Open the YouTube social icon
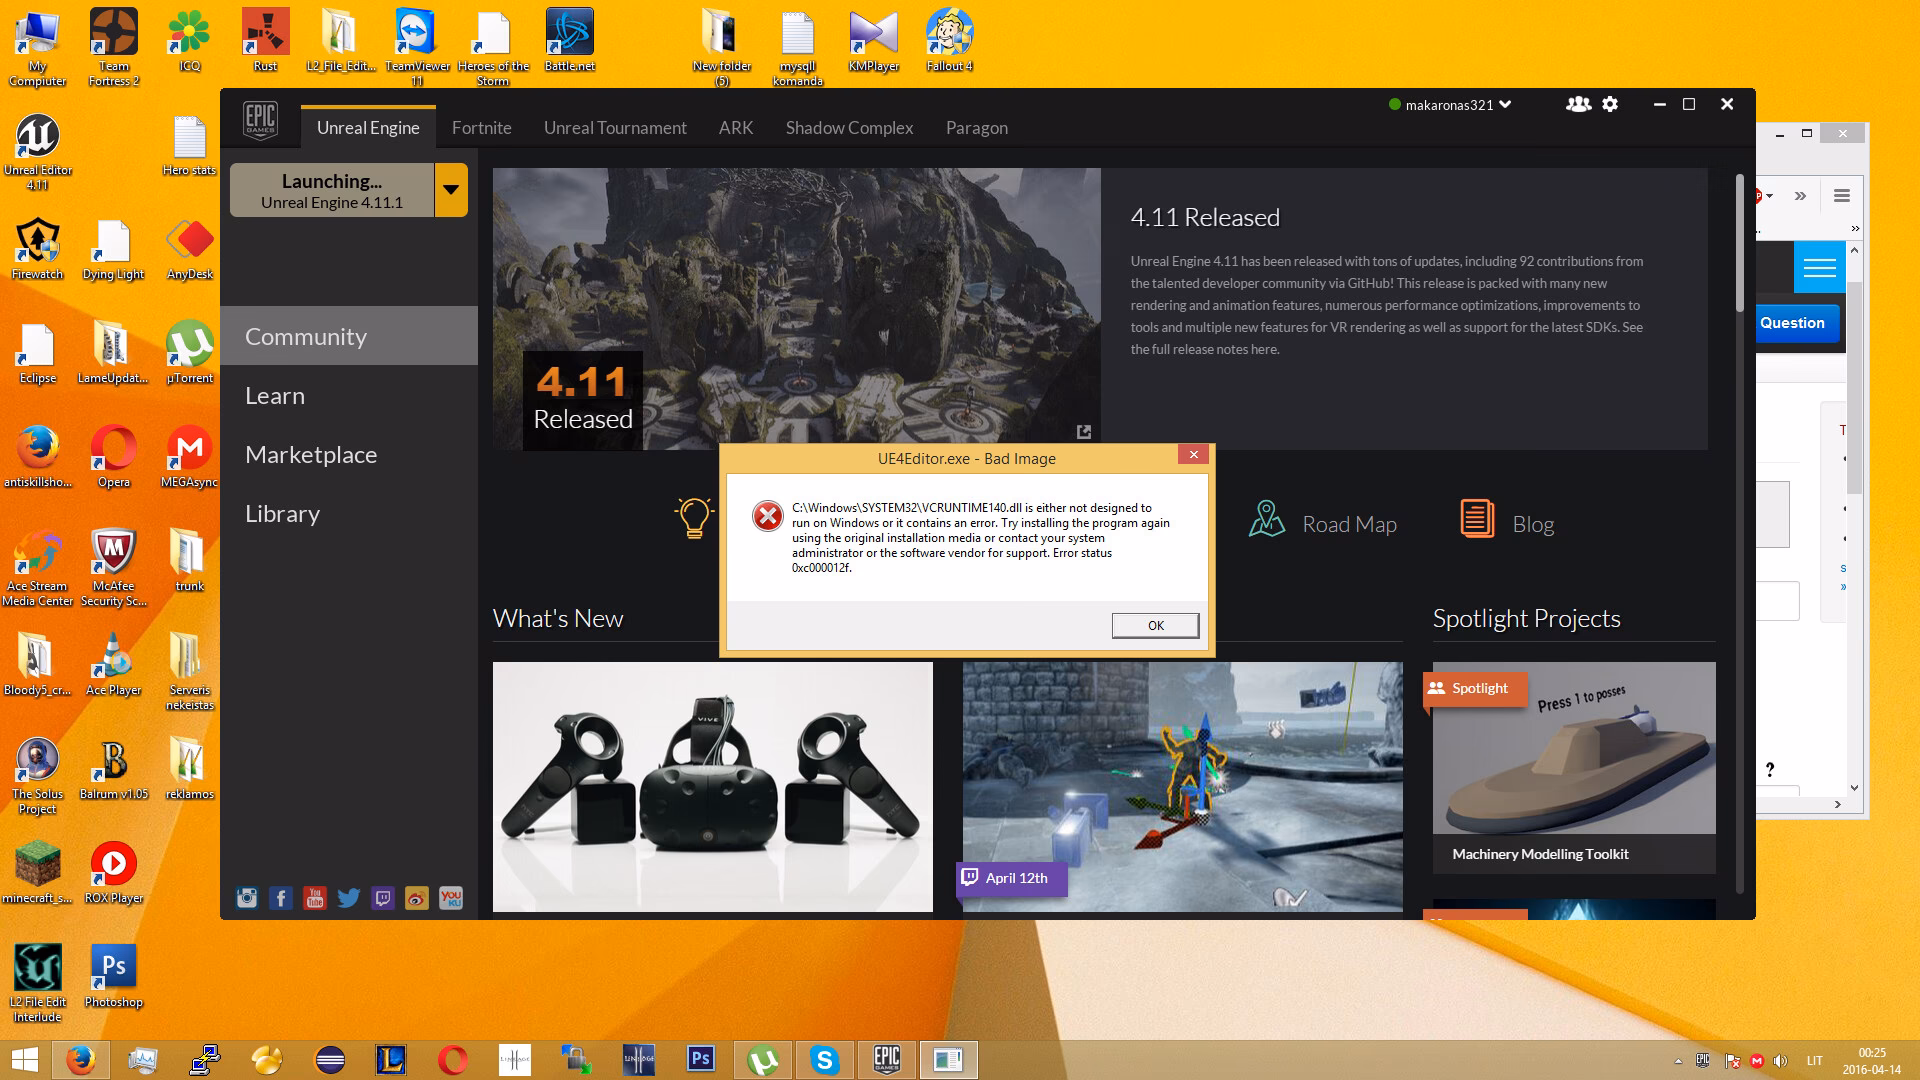The width and height of the screenshot is (1920, 1080). coord(315,898)
